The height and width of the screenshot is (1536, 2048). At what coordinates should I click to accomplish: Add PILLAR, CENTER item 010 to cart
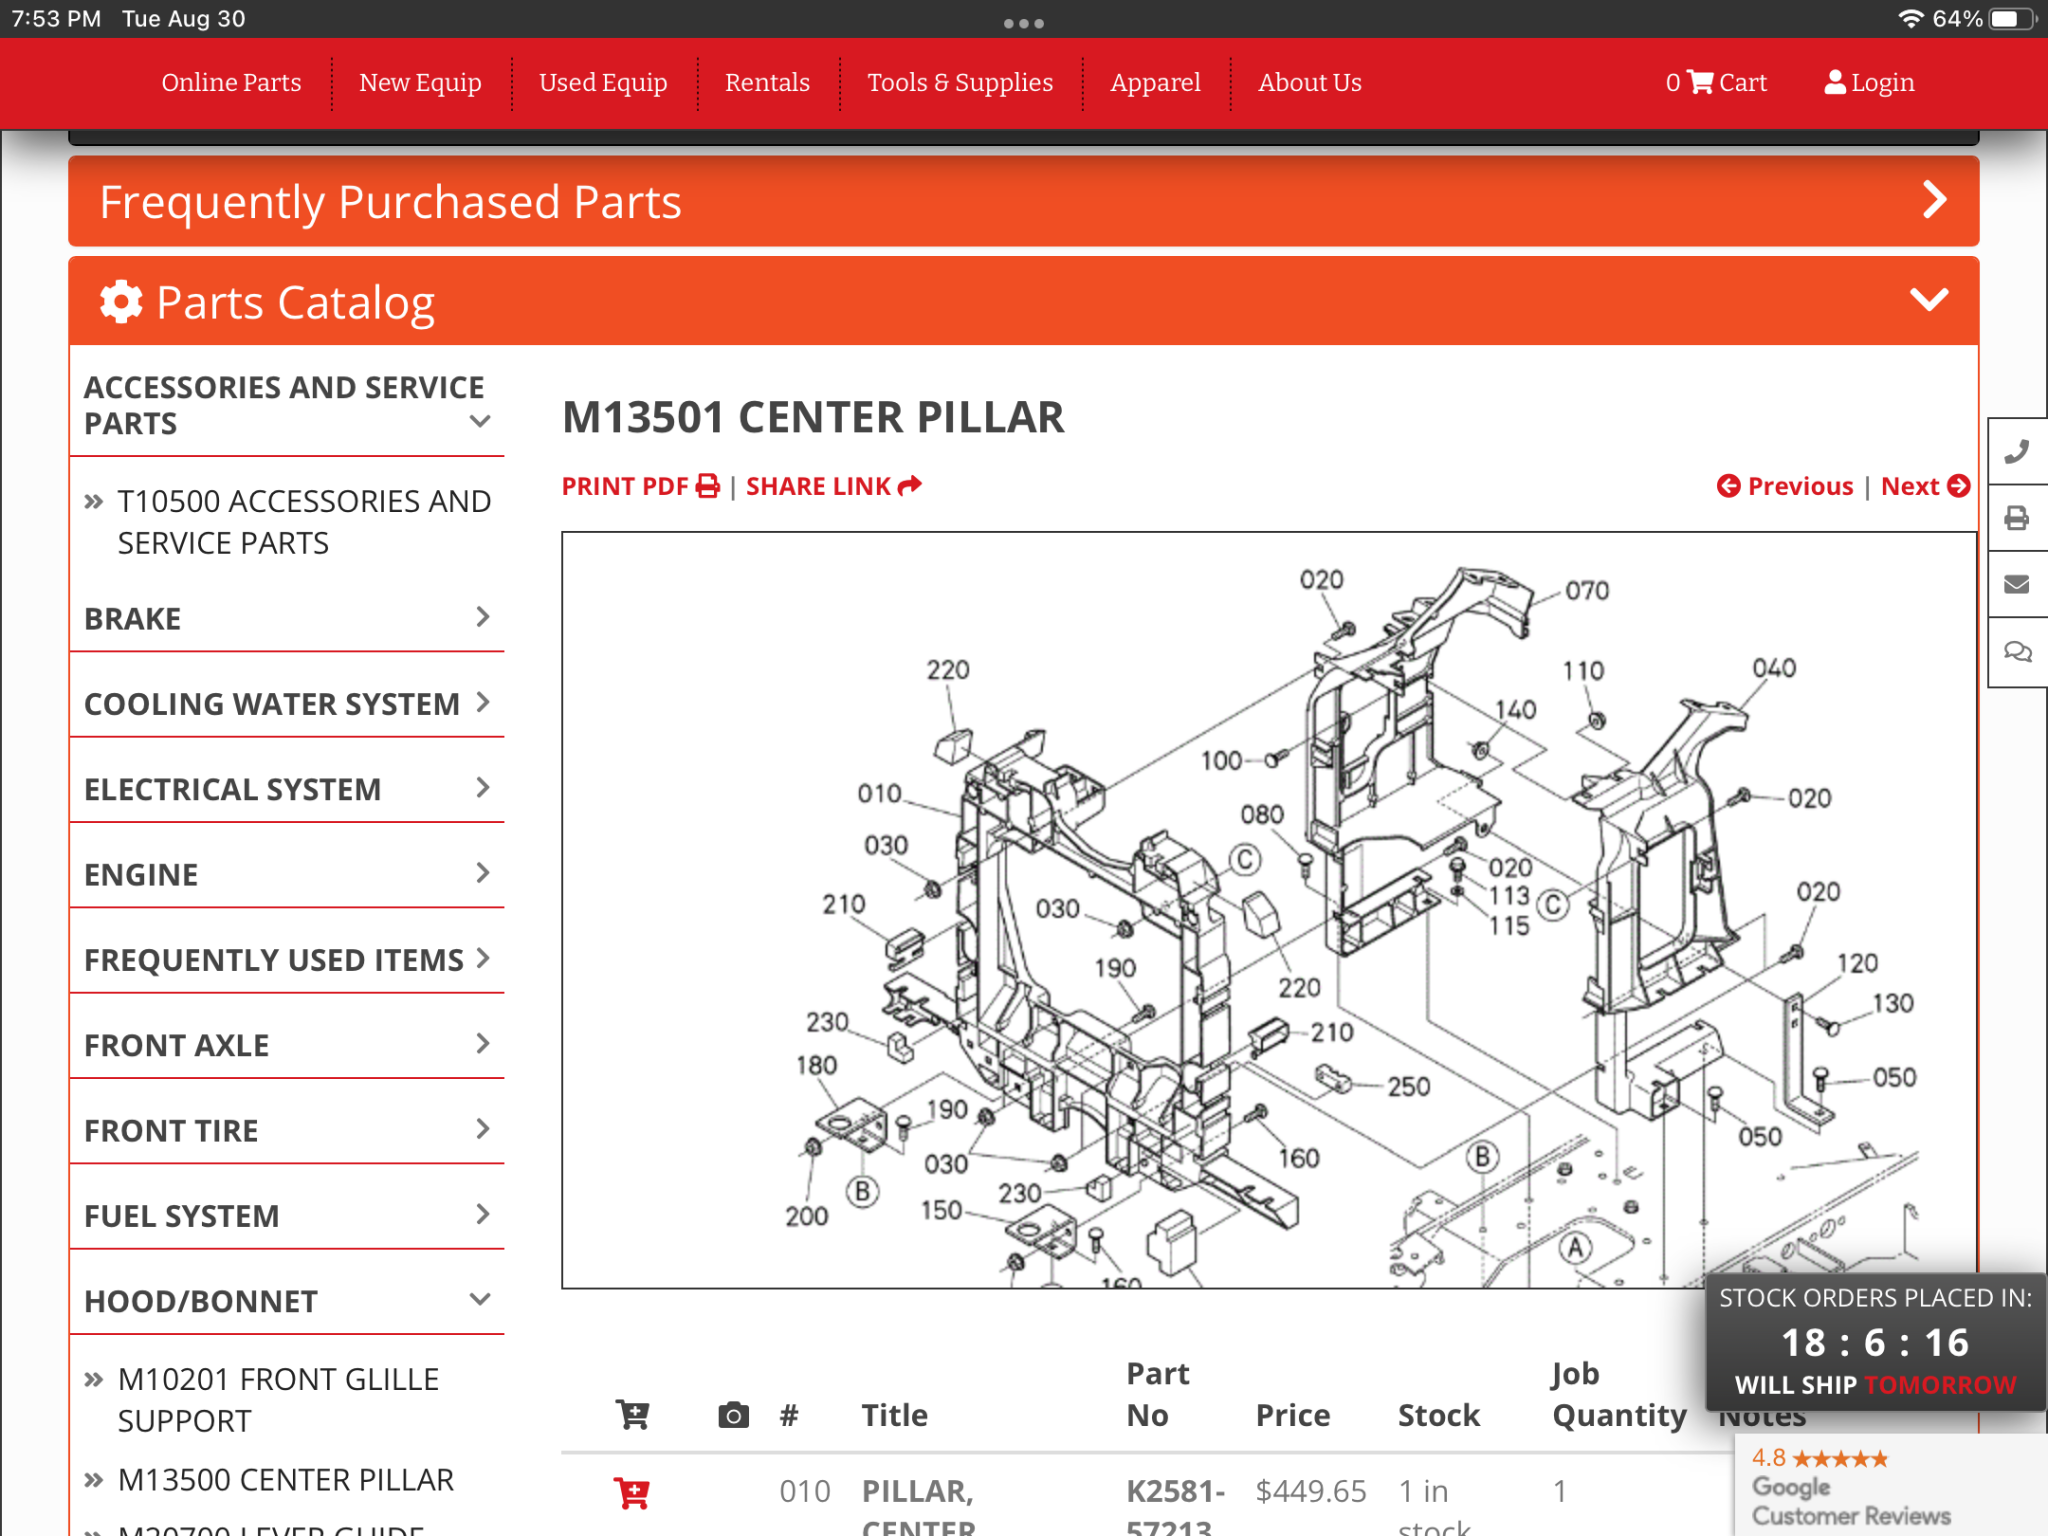[x=632, y=1493]
